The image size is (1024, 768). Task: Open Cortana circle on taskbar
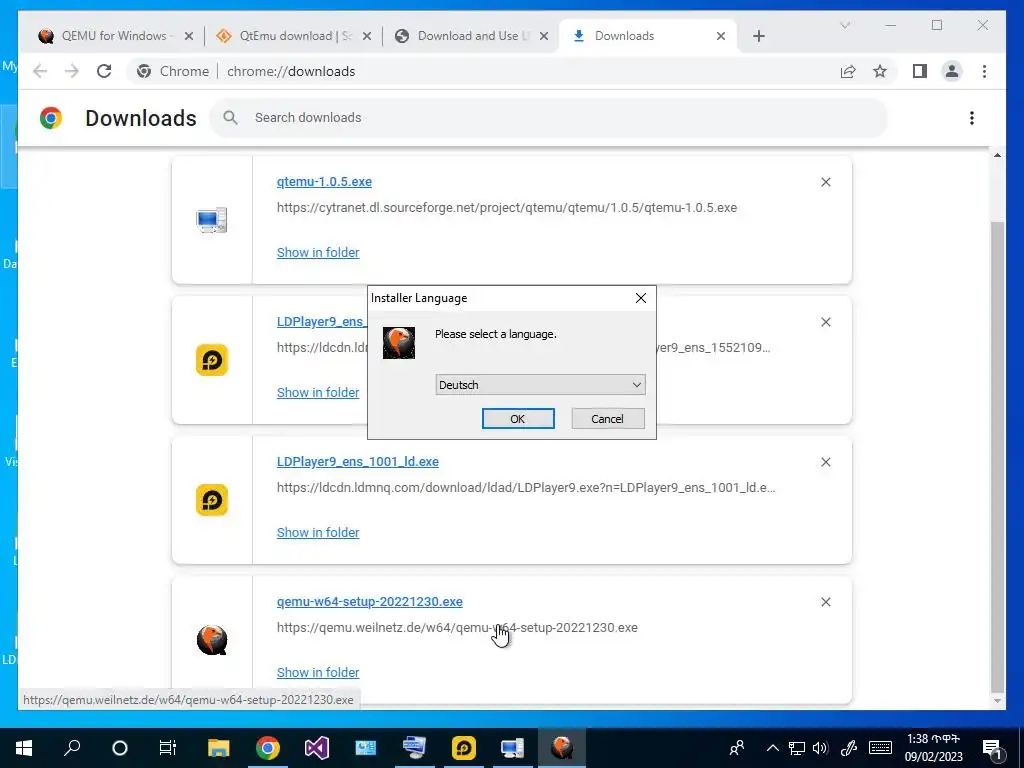[x=120, y=748]
